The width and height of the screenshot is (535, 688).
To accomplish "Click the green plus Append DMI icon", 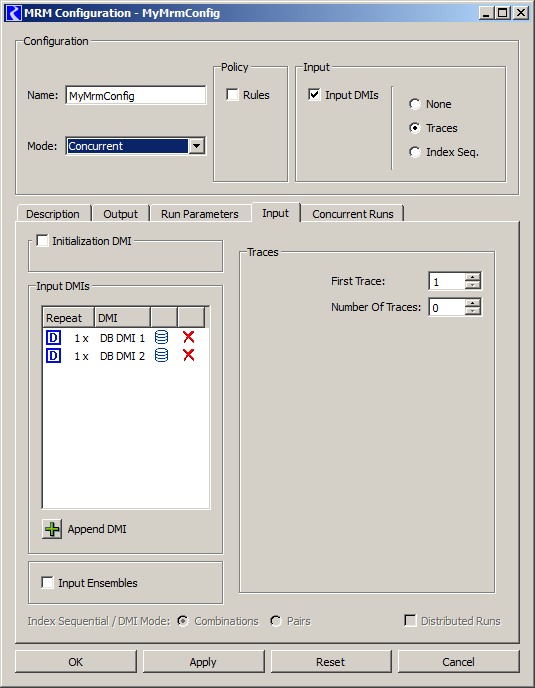I will (52, 529).
